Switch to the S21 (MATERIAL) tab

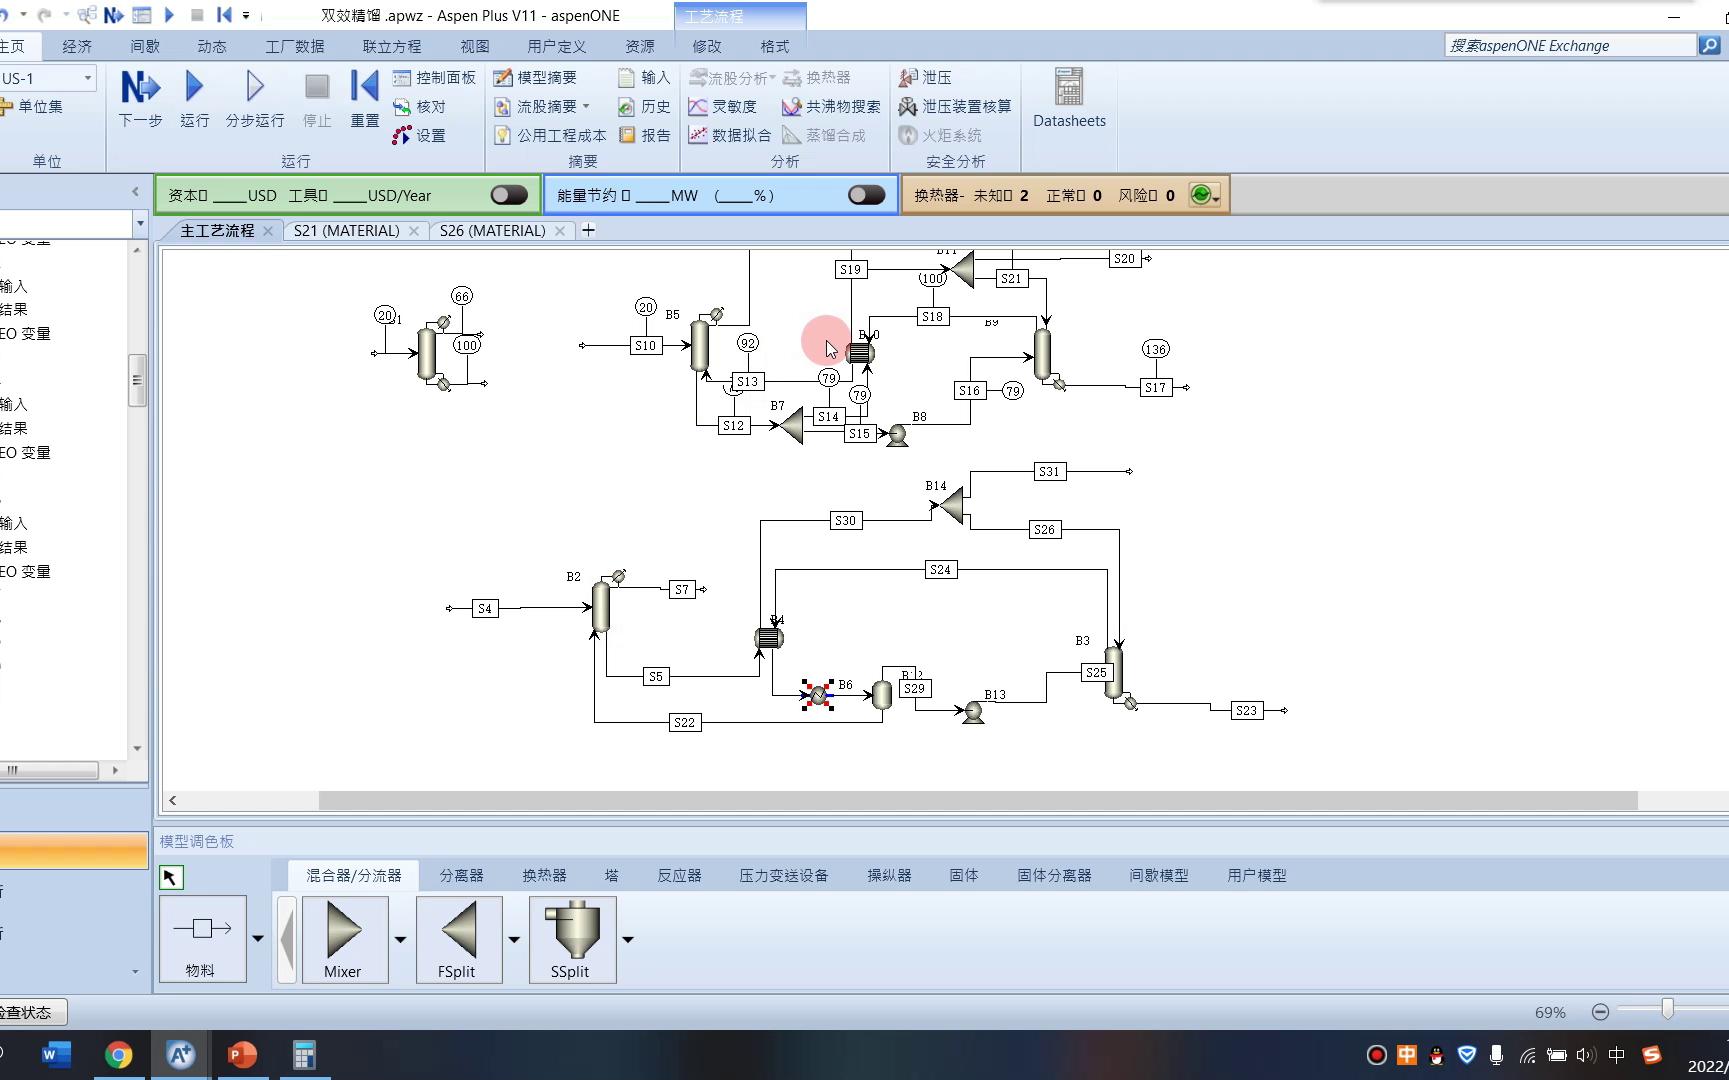pos(346,230)
